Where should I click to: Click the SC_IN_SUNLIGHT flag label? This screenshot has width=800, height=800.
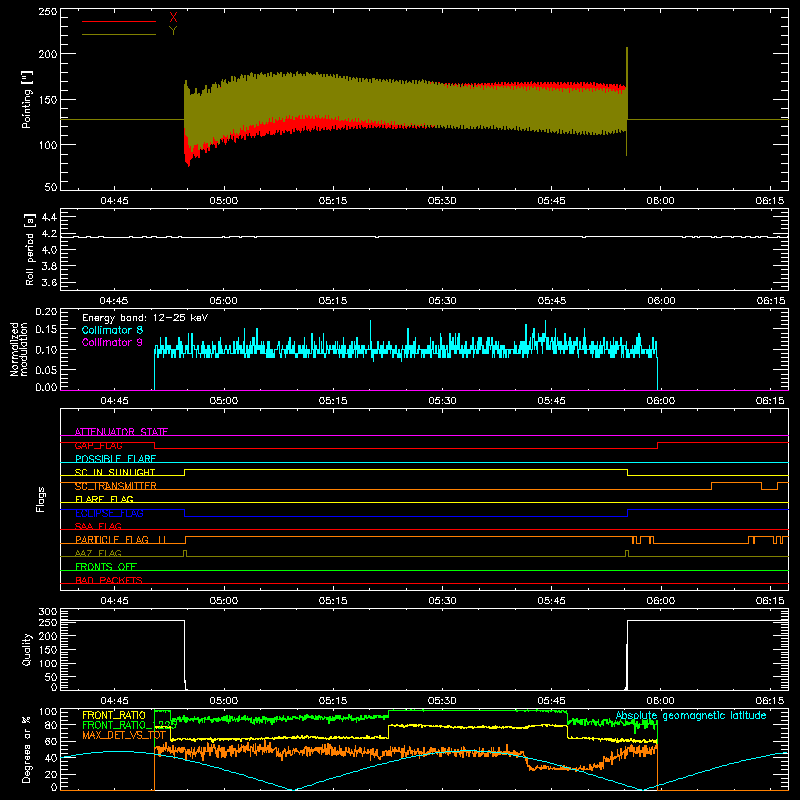[x=115, y=472]
